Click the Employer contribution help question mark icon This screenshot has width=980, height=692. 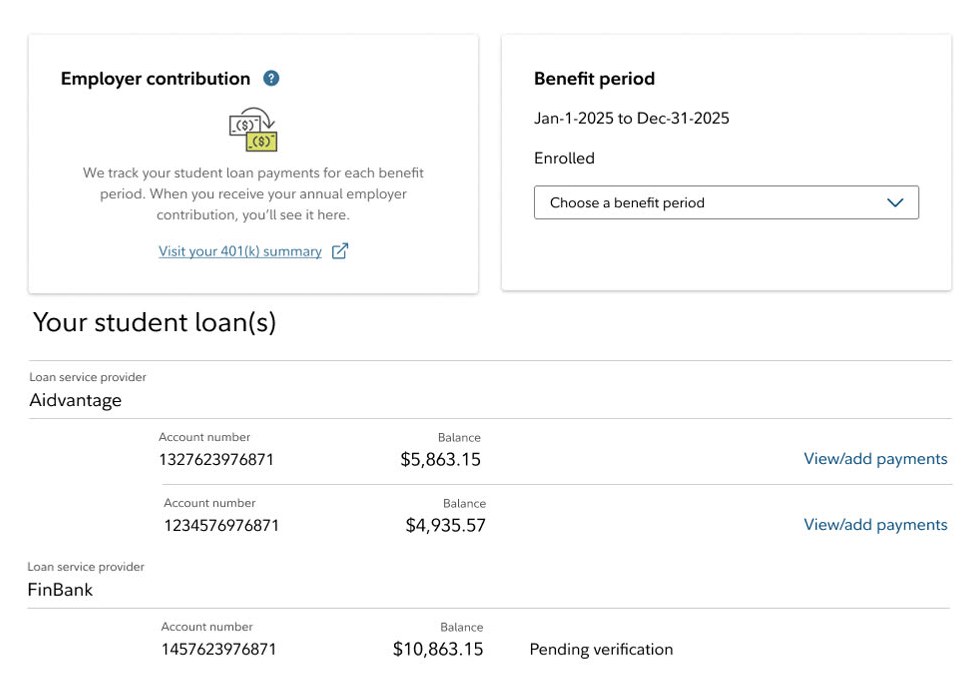click(271, 78)
